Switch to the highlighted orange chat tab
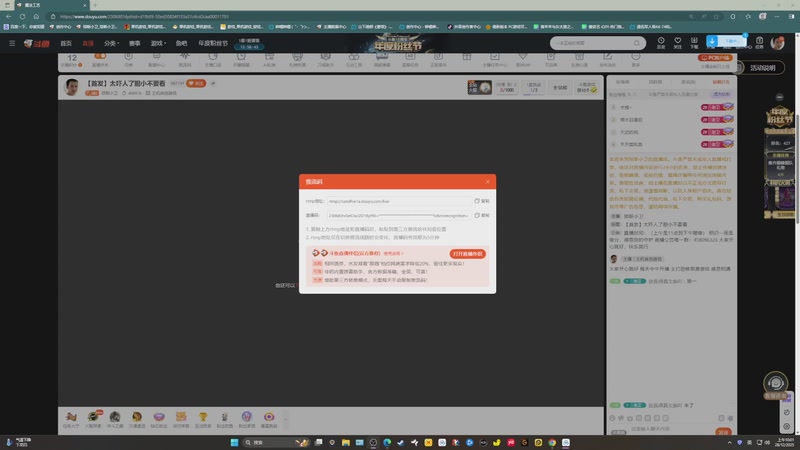 pyautogui.click(x=720, y=82)
